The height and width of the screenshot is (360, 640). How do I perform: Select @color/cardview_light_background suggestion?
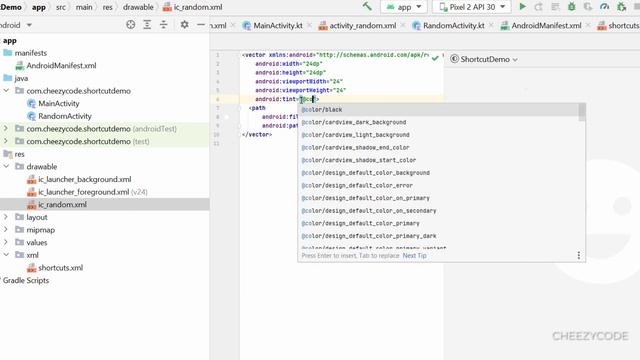pyautogui.click(x=439, y=135)
